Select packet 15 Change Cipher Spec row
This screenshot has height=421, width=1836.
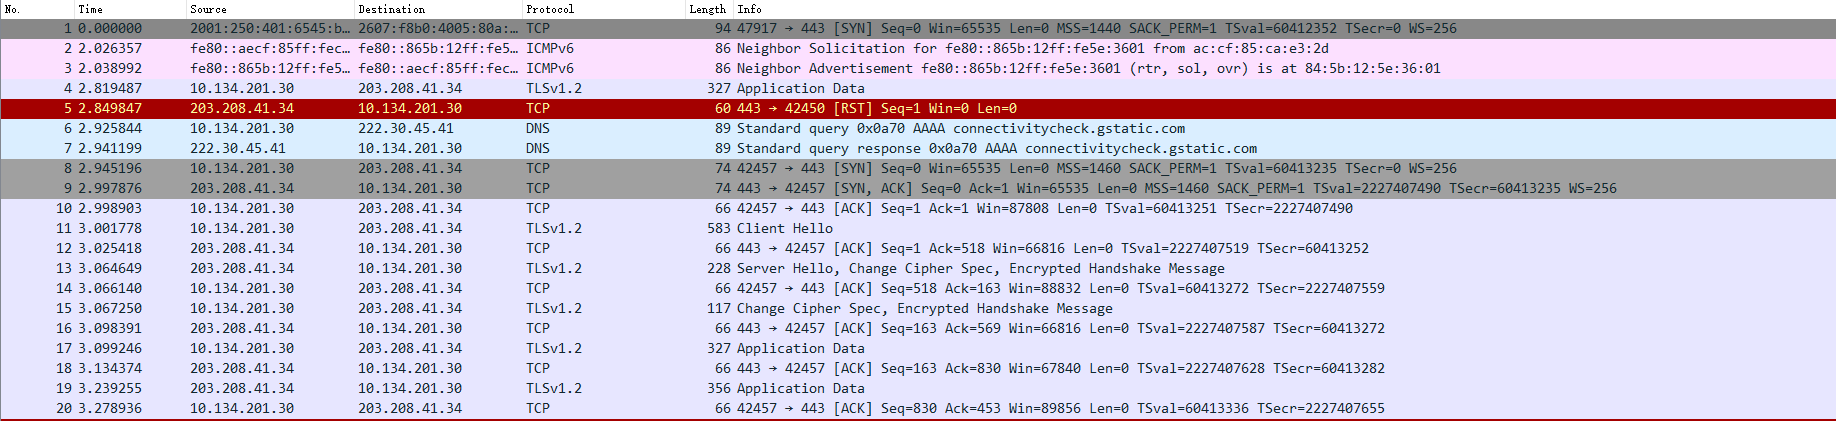coord(918,308)
